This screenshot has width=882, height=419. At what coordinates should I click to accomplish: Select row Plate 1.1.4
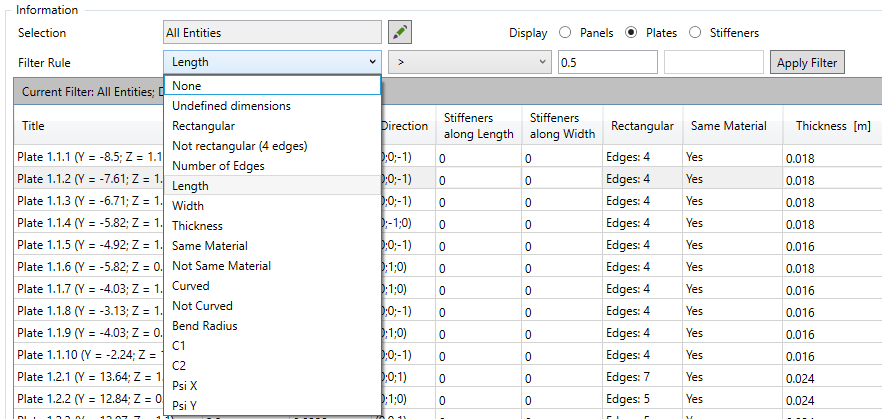click(89, 223)
